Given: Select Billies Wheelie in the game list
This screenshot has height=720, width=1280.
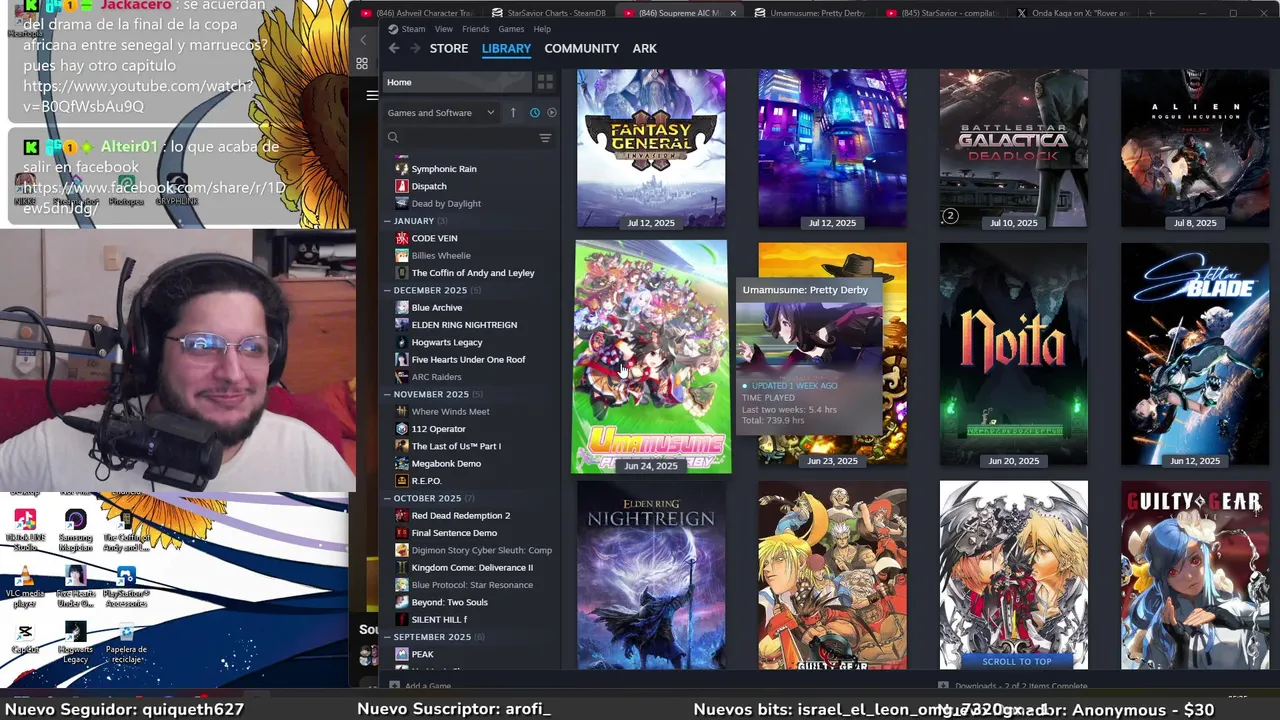Looking at the screenshot, I should pyautogui.click(x=440, y=255).
